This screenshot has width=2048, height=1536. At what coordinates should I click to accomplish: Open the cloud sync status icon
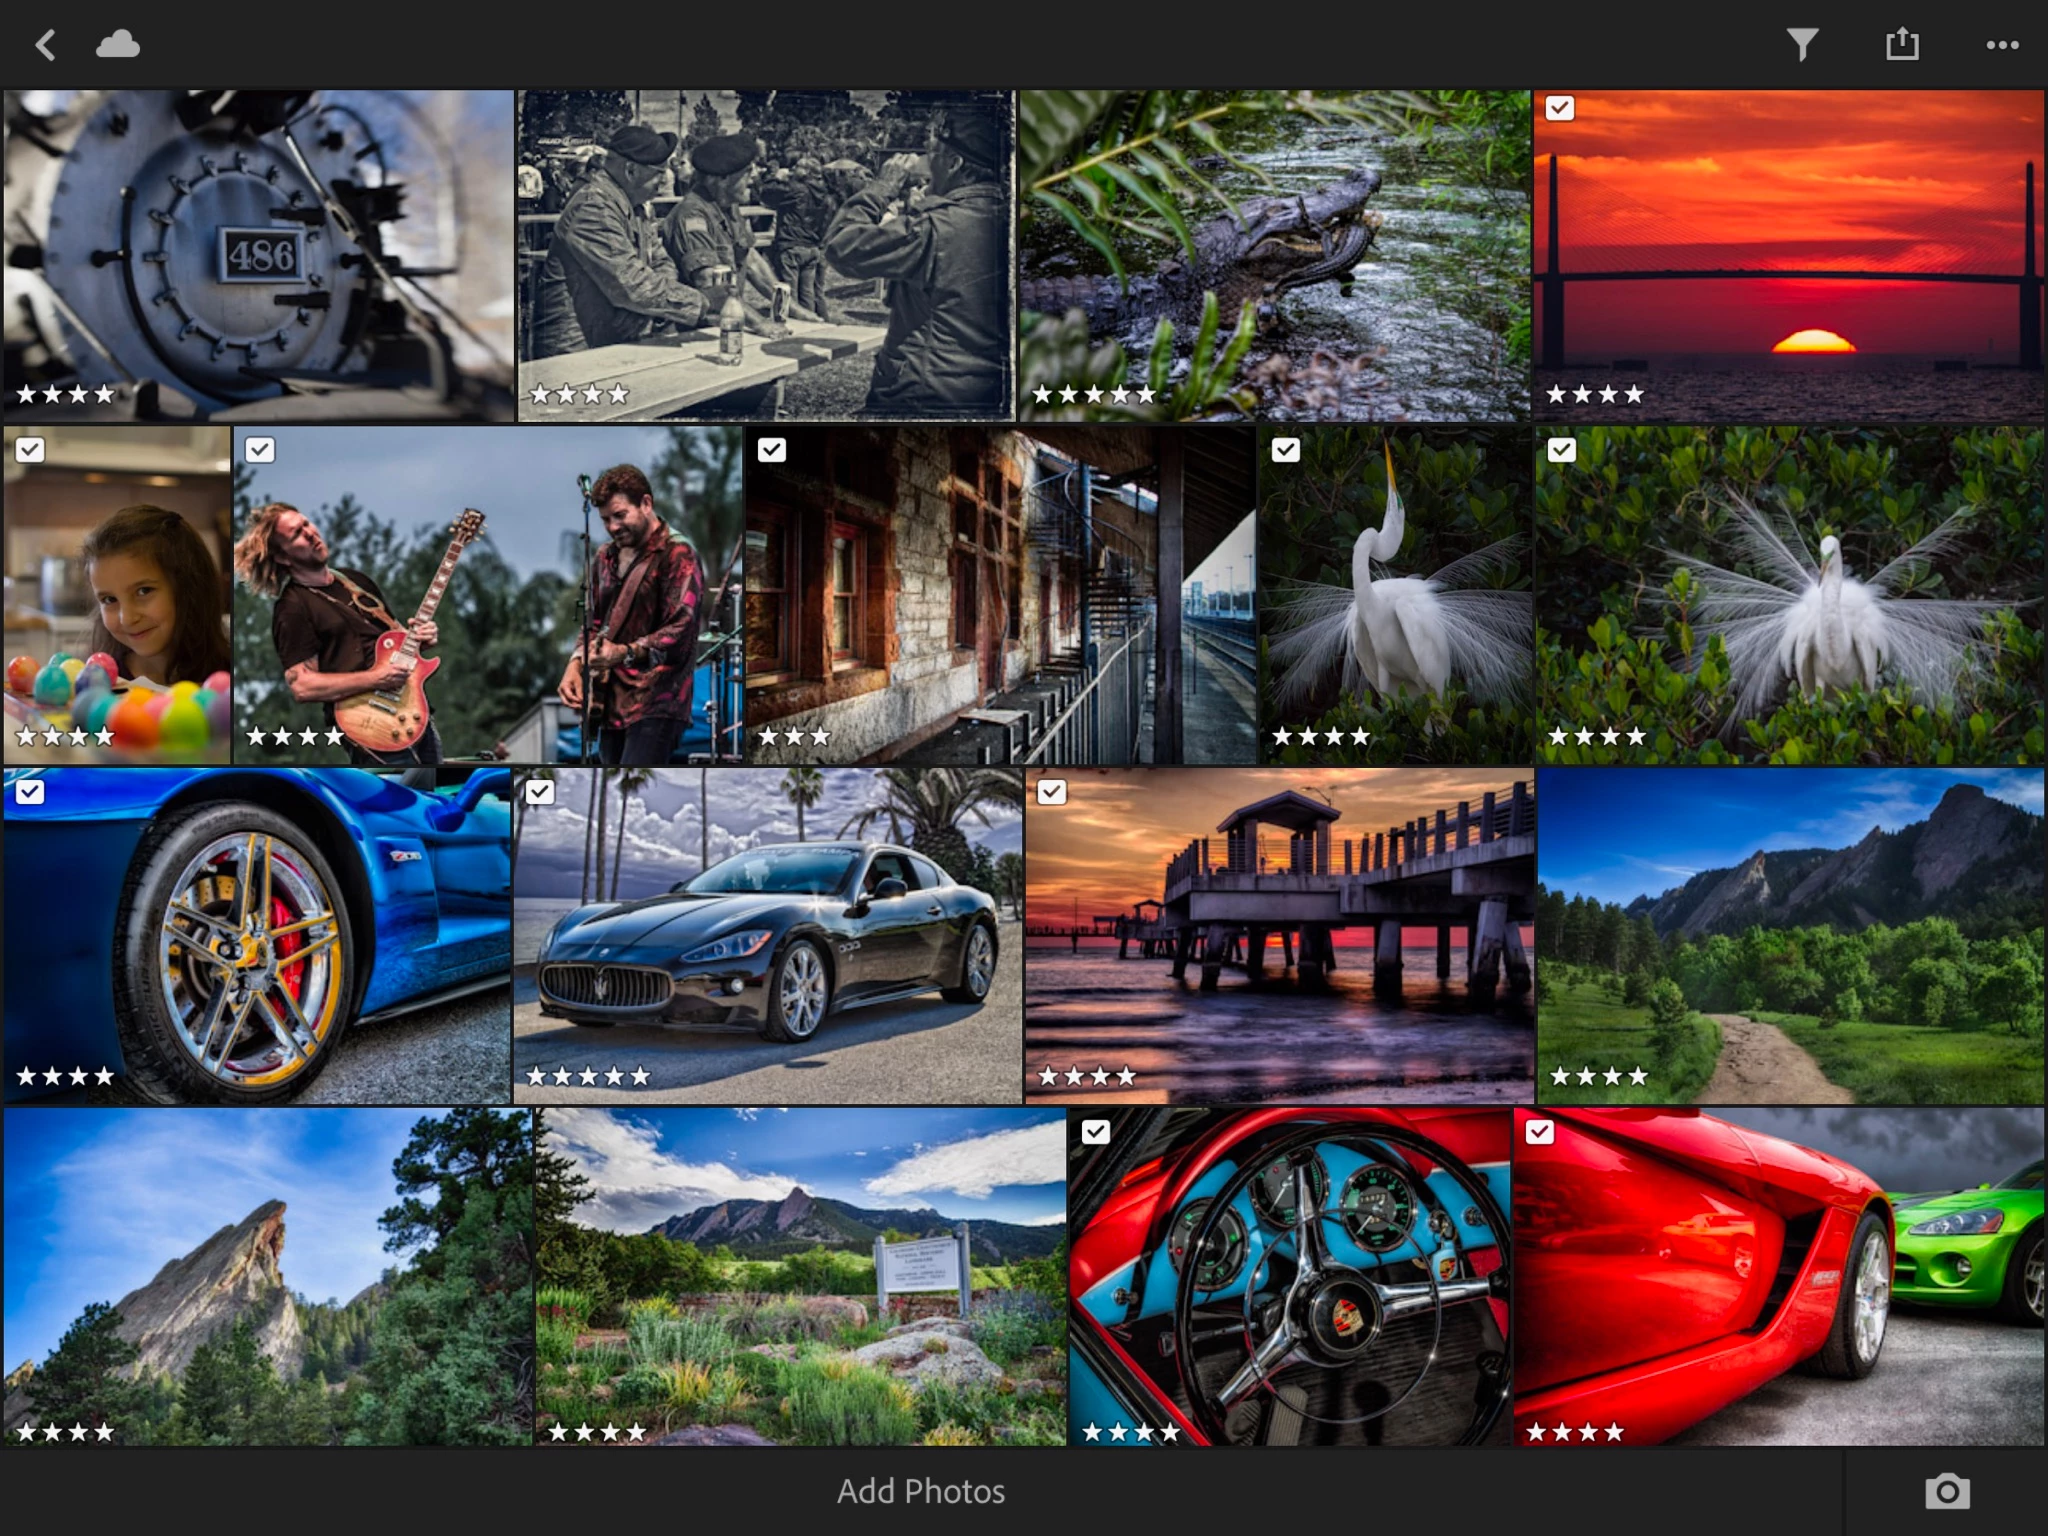117,45
